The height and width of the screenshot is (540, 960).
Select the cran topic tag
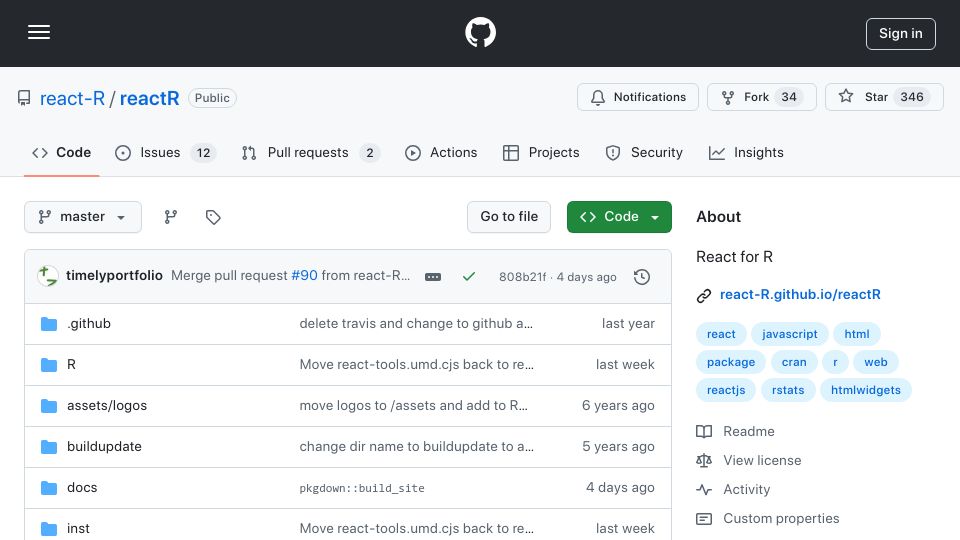coord(794,362)
